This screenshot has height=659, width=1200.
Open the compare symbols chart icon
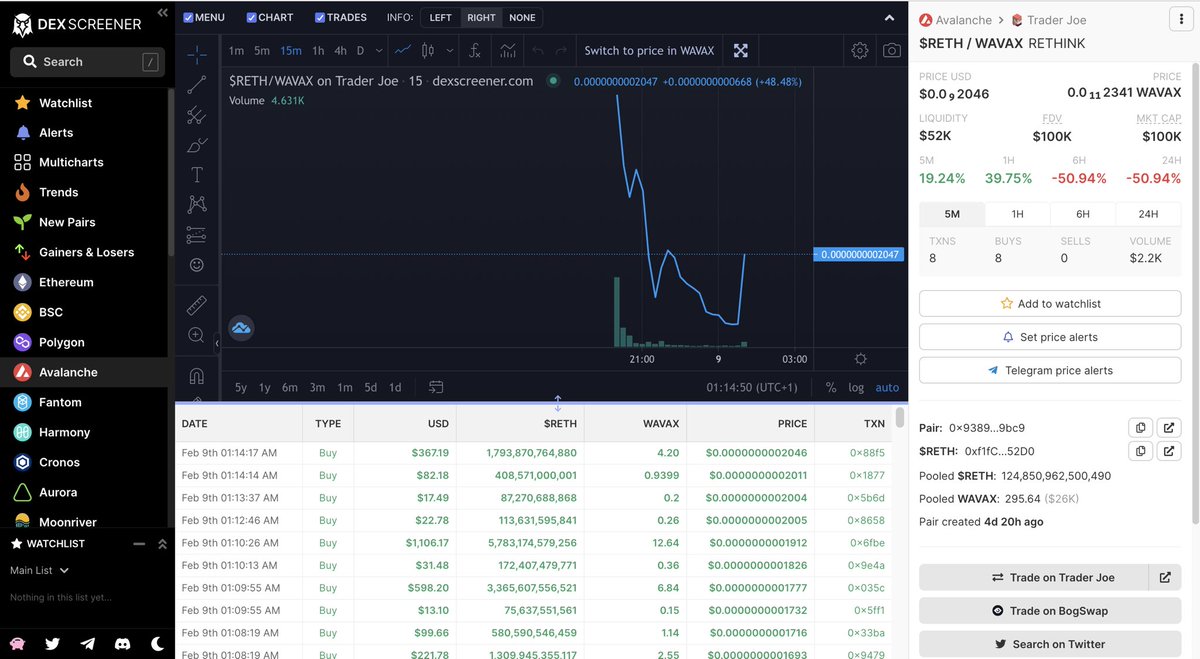(508, 50)
